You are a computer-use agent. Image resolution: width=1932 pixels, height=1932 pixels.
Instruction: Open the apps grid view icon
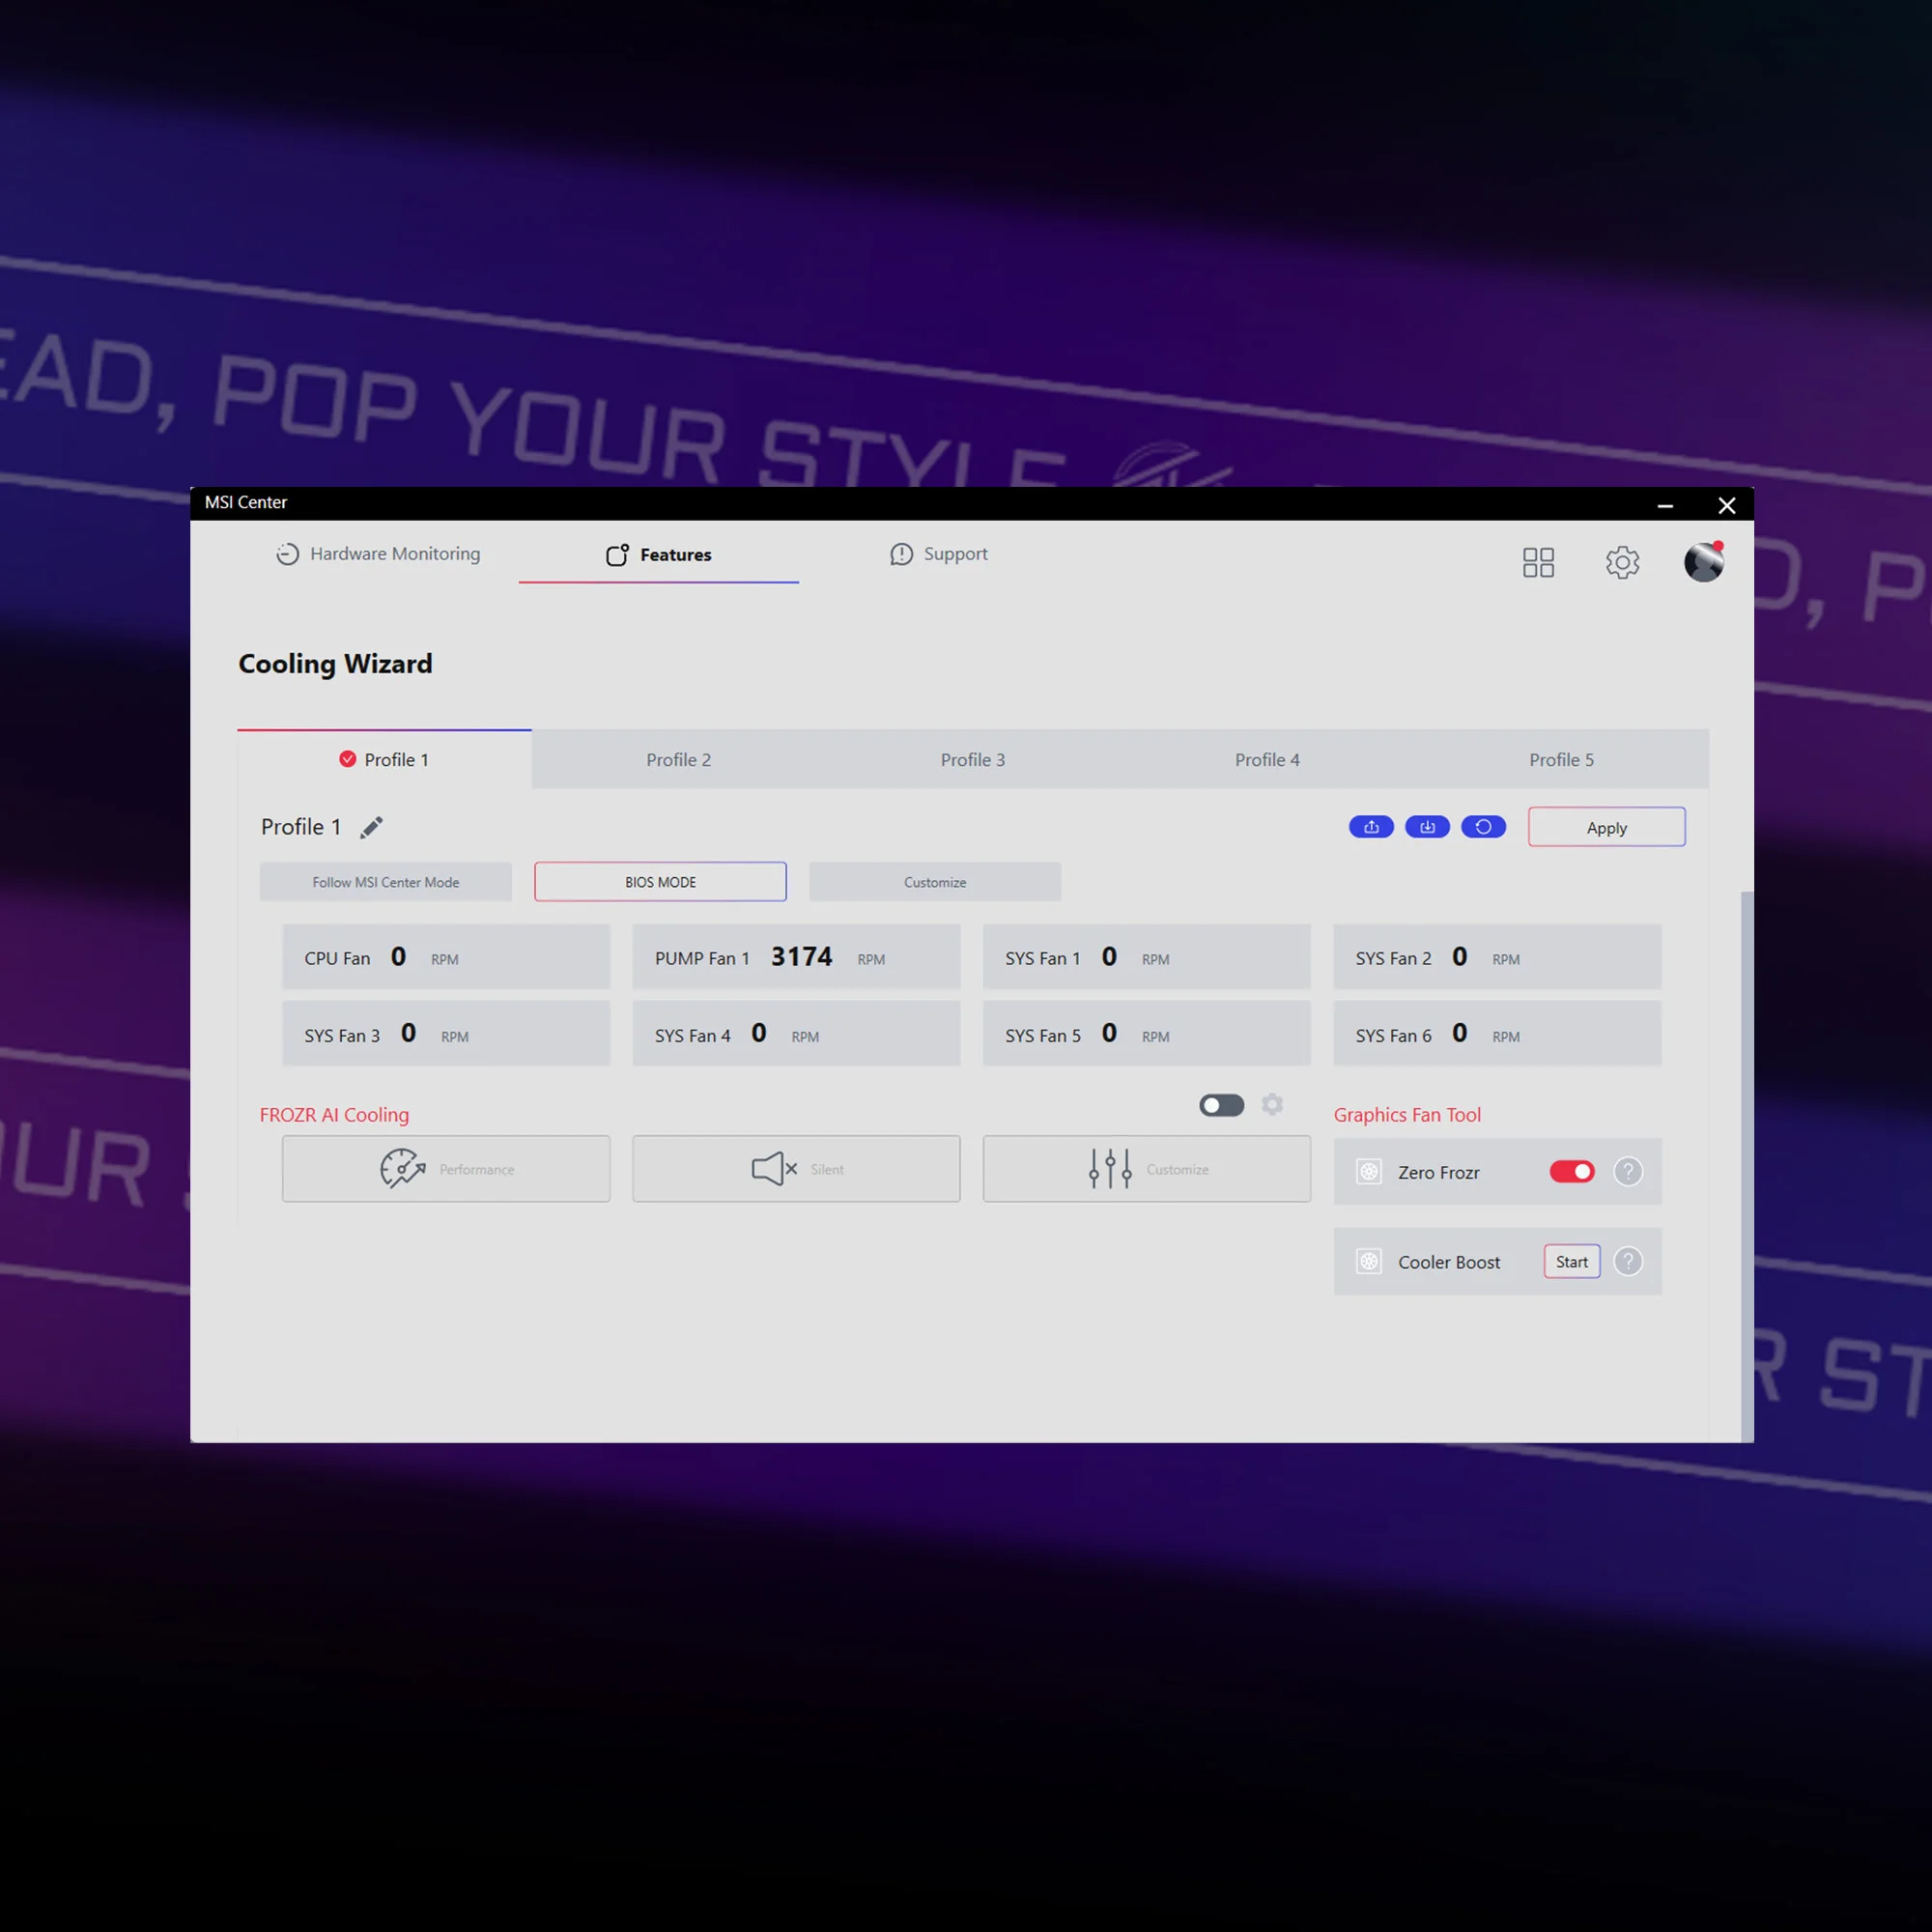click(x=1538, y=562)
